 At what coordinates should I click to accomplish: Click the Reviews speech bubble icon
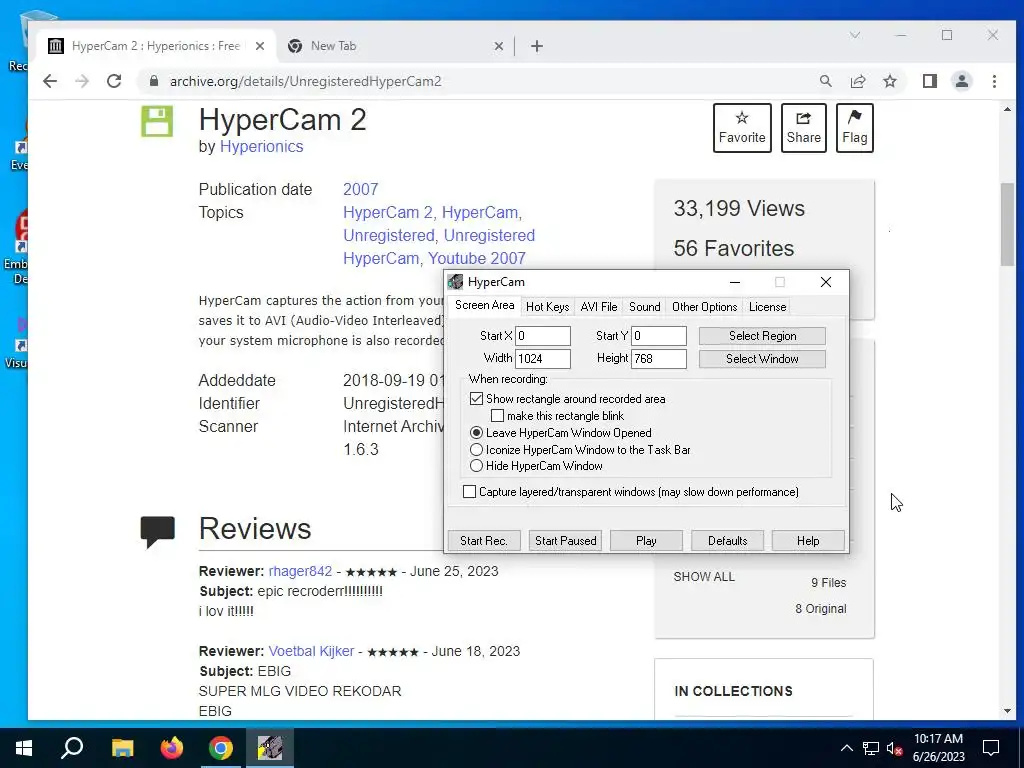tap(157, 532)
